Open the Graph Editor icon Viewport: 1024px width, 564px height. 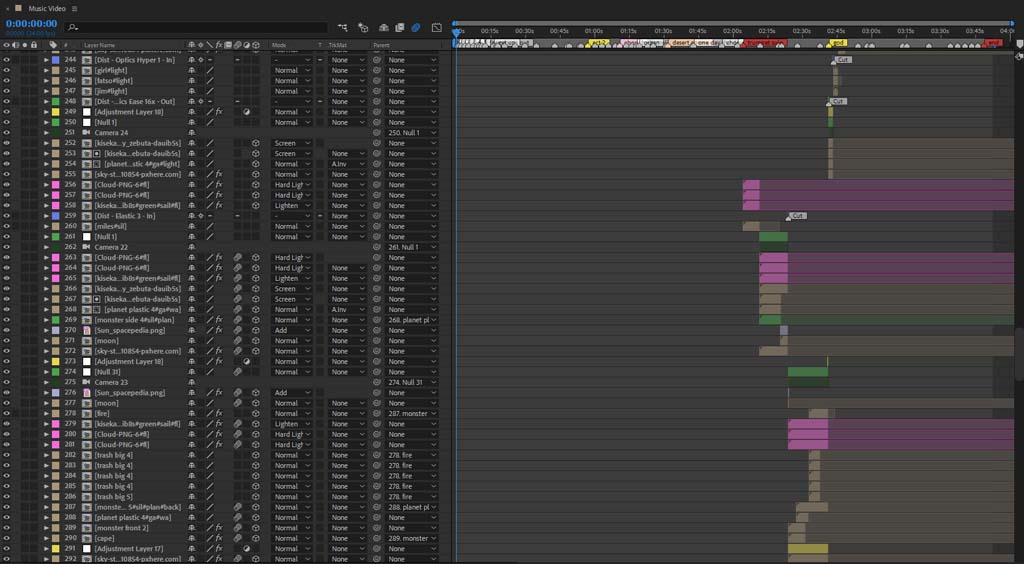[437, 27]
